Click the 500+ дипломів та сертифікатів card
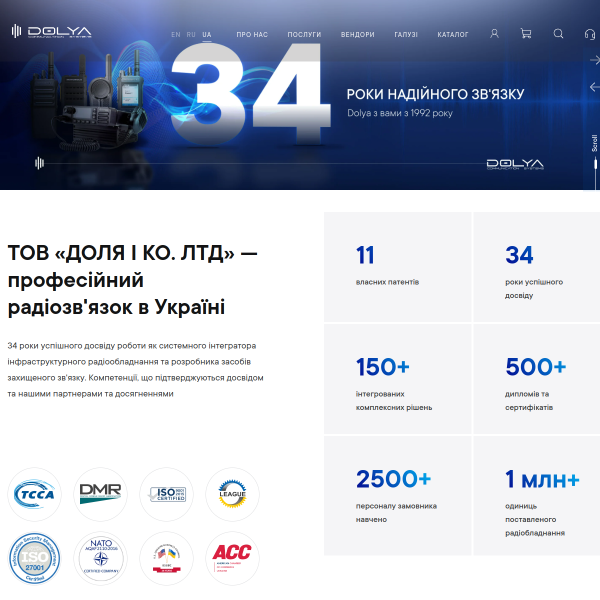Viewport: 600px width, 600px height. (x=536, y=379)
